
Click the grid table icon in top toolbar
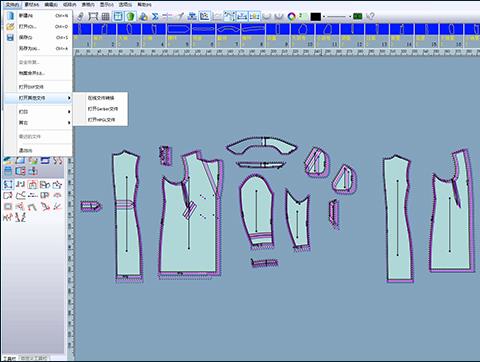pyautogui.click(x=105, y=16)
